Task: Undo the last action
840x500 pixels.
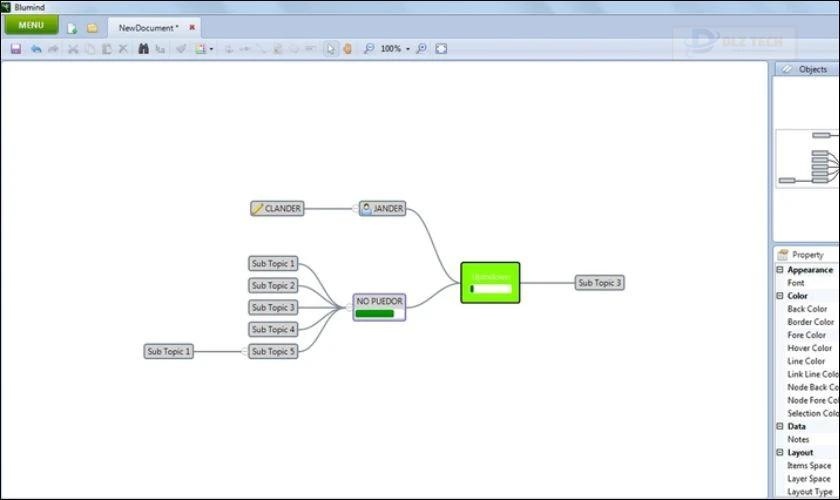Action: (x=36, y=49)
